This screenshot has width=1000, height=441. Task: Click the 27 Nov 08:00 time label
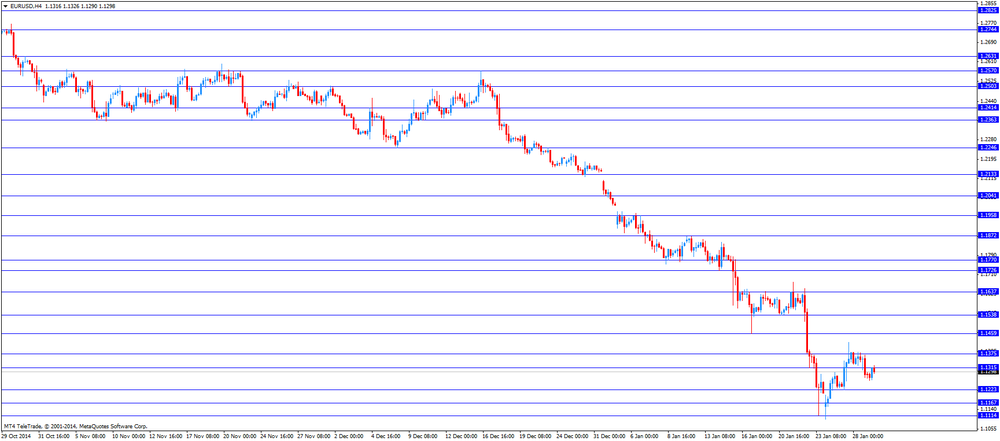coord(313,437)
